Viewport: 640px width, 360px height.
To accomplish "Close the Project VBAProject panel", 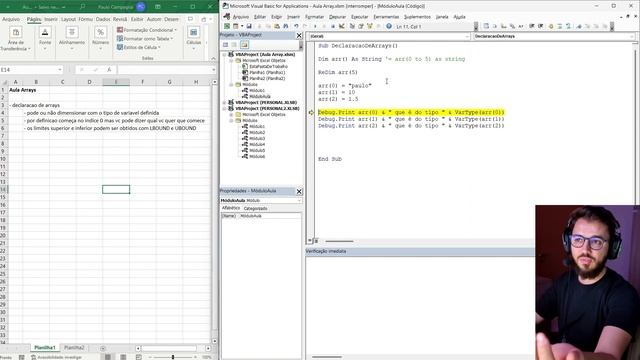I will pyautogui.click(x=299, y=36).
